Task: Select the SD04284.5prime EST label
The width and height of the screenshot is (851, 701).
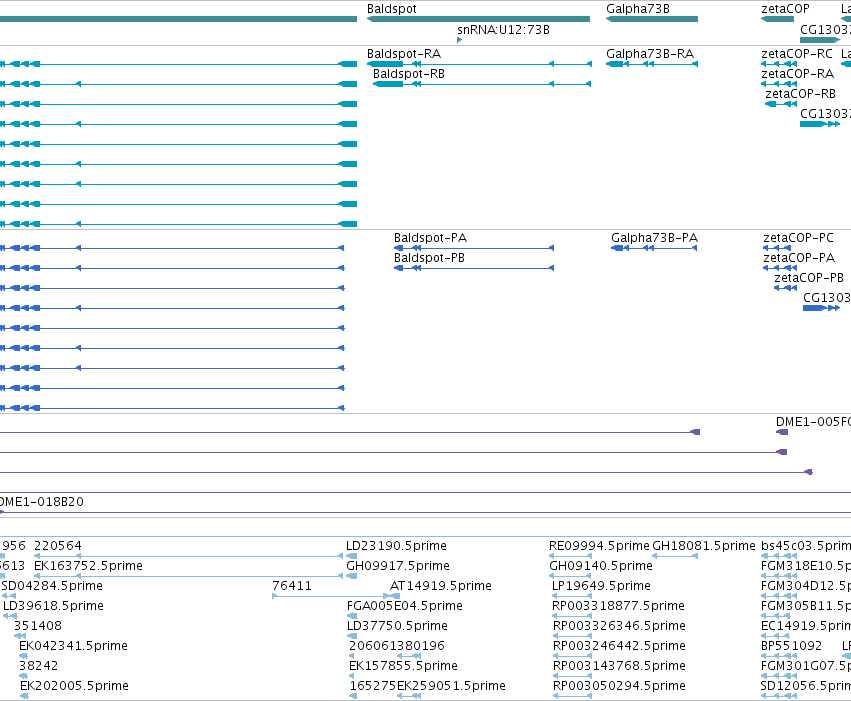Action: click(52, 586)
